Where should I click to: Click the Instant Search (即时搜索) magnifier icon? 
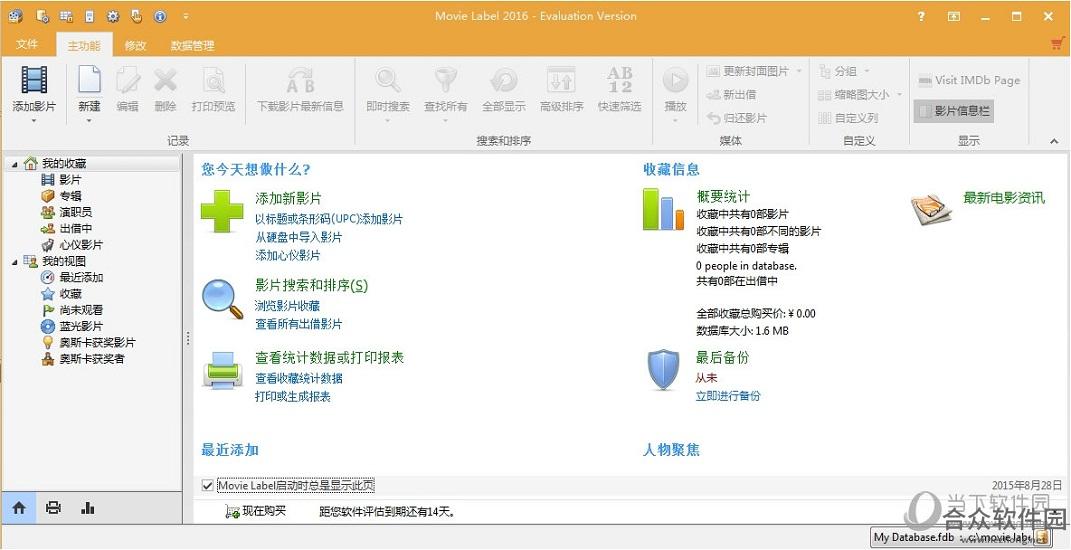388,79
